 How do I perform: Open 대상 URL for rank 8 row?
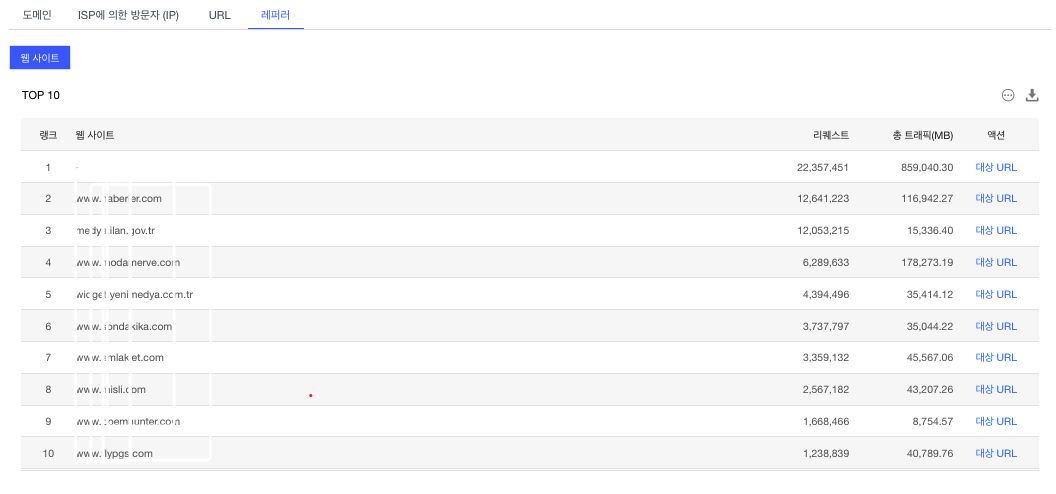pyautogui.click(x=996, y=389)
